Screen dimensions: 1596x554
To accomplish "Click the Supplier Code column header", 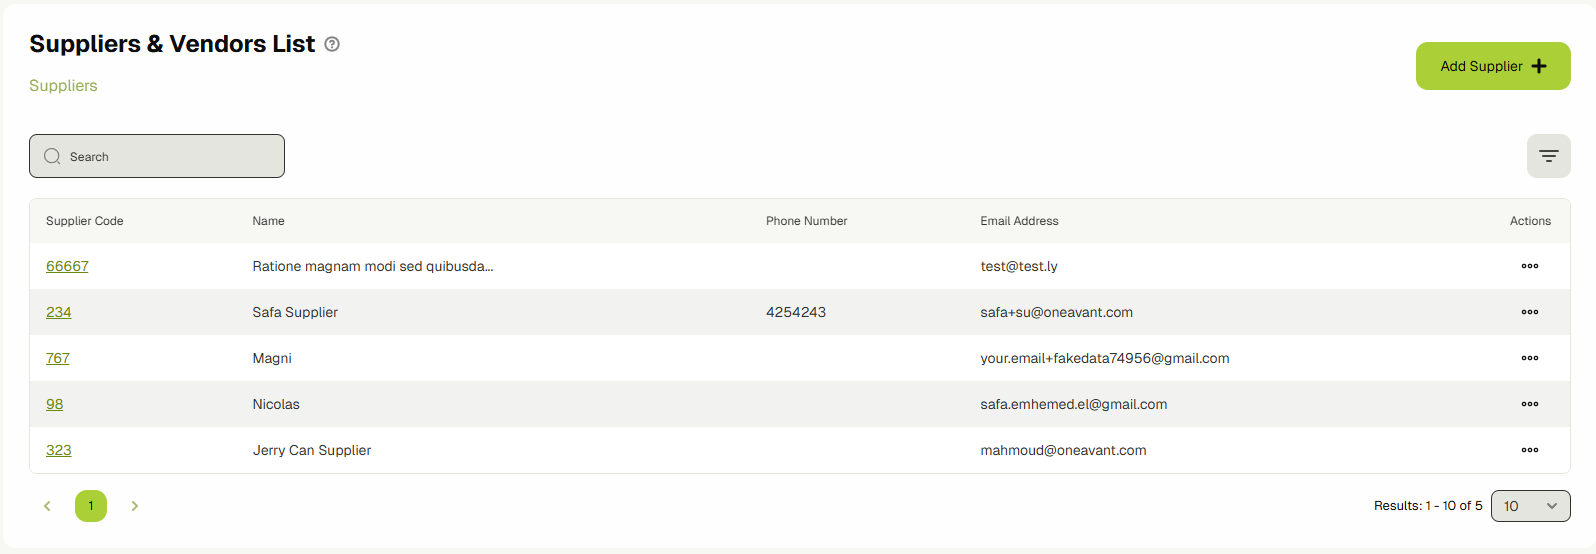I will coord(85,221).
